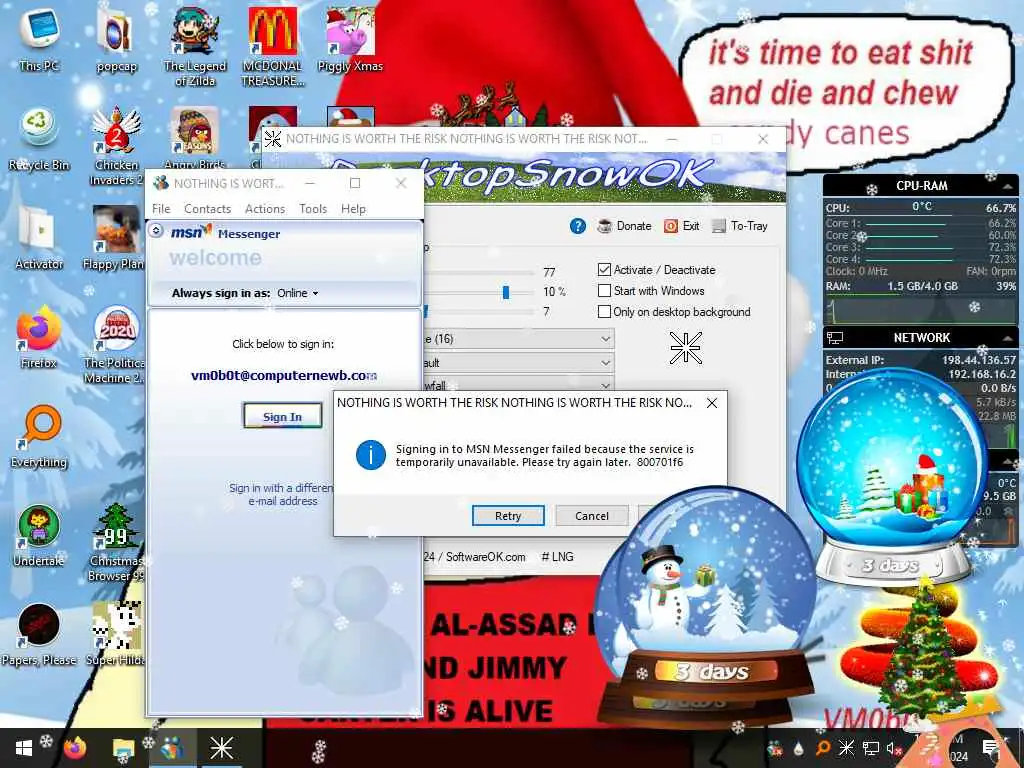This screenshot has height=768, width=1024.
Task: Launch Piggly Xmas game shortcut
Action: tap(350, 39)
